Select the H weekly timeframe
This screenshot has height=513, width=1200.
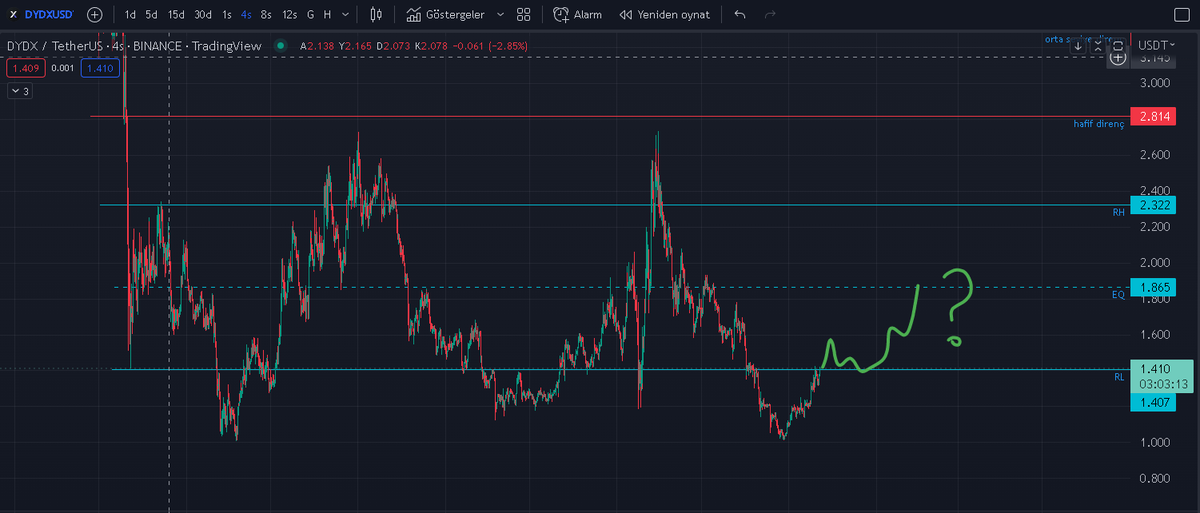[327, 15]
